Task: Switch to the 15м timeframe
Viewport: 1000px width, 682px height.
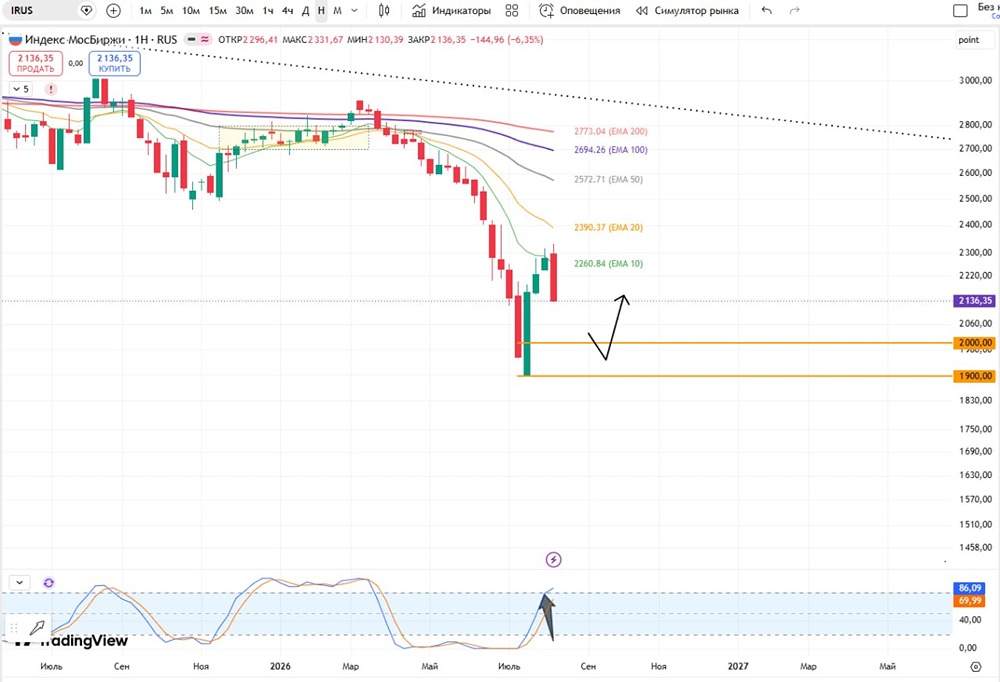Action: click(x=217, y=11)
